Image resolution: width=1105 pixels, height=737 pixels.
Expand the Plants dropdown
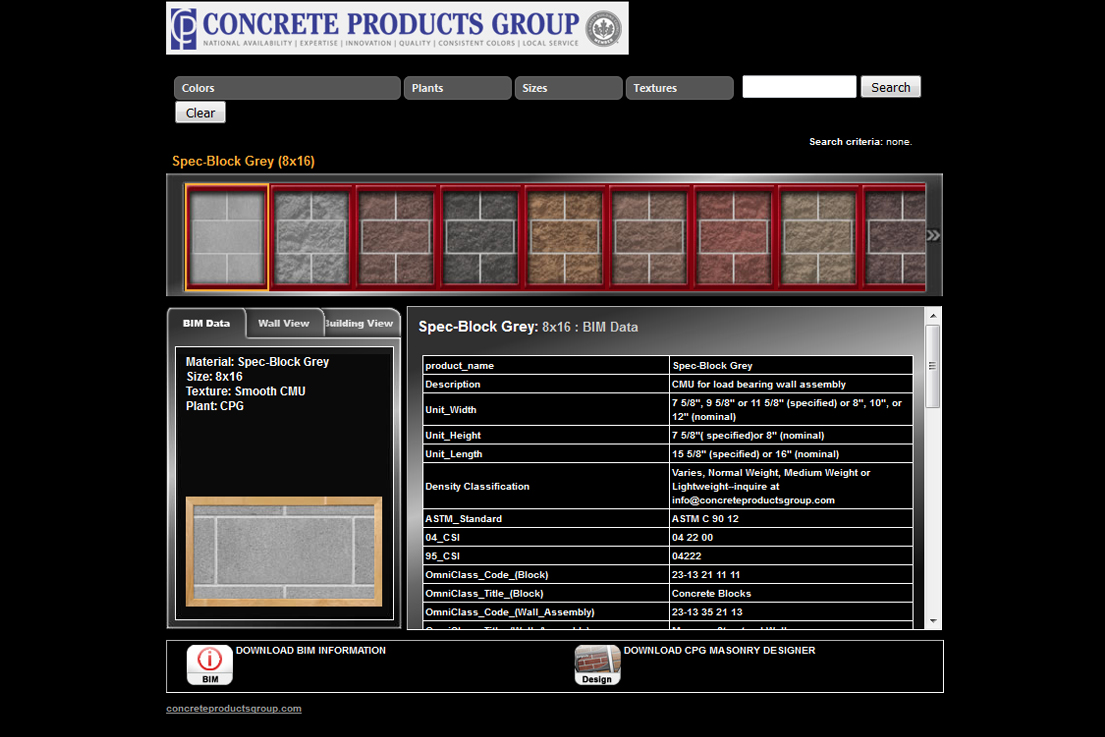(457, 88)
